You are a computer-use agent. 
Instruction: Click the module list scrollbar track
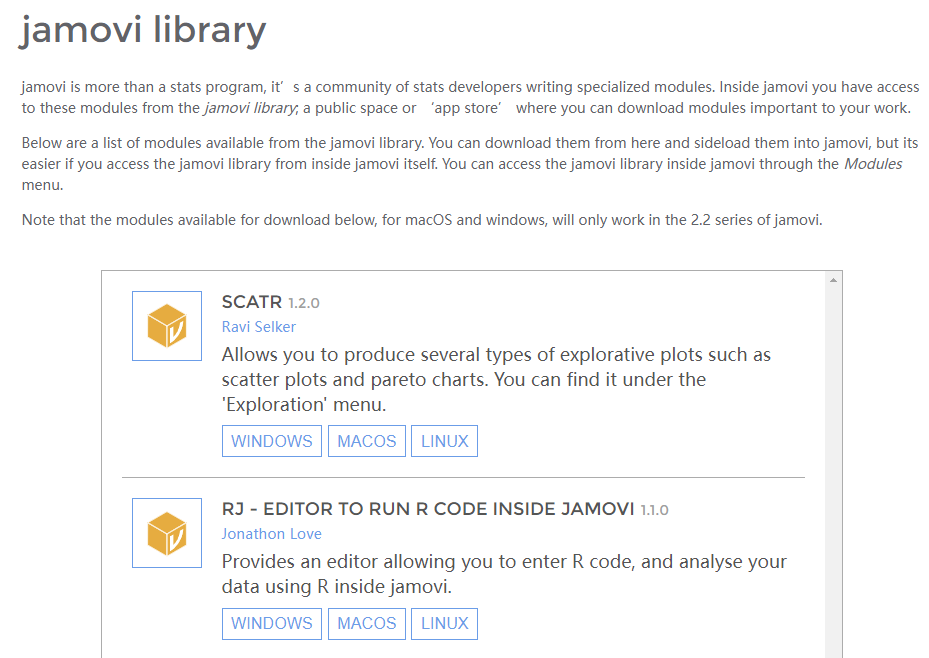[x=833, y=474]
